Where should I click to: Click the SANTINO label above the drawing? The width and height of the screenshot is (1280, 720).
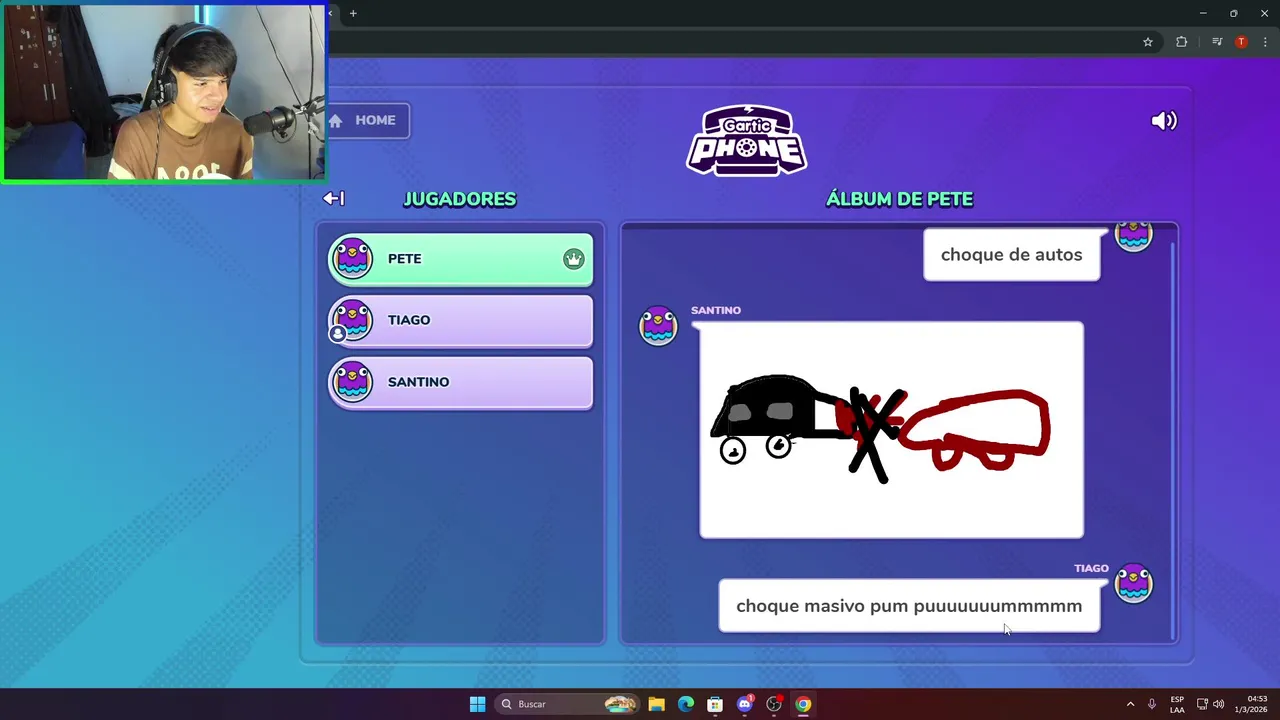[716, 310]
